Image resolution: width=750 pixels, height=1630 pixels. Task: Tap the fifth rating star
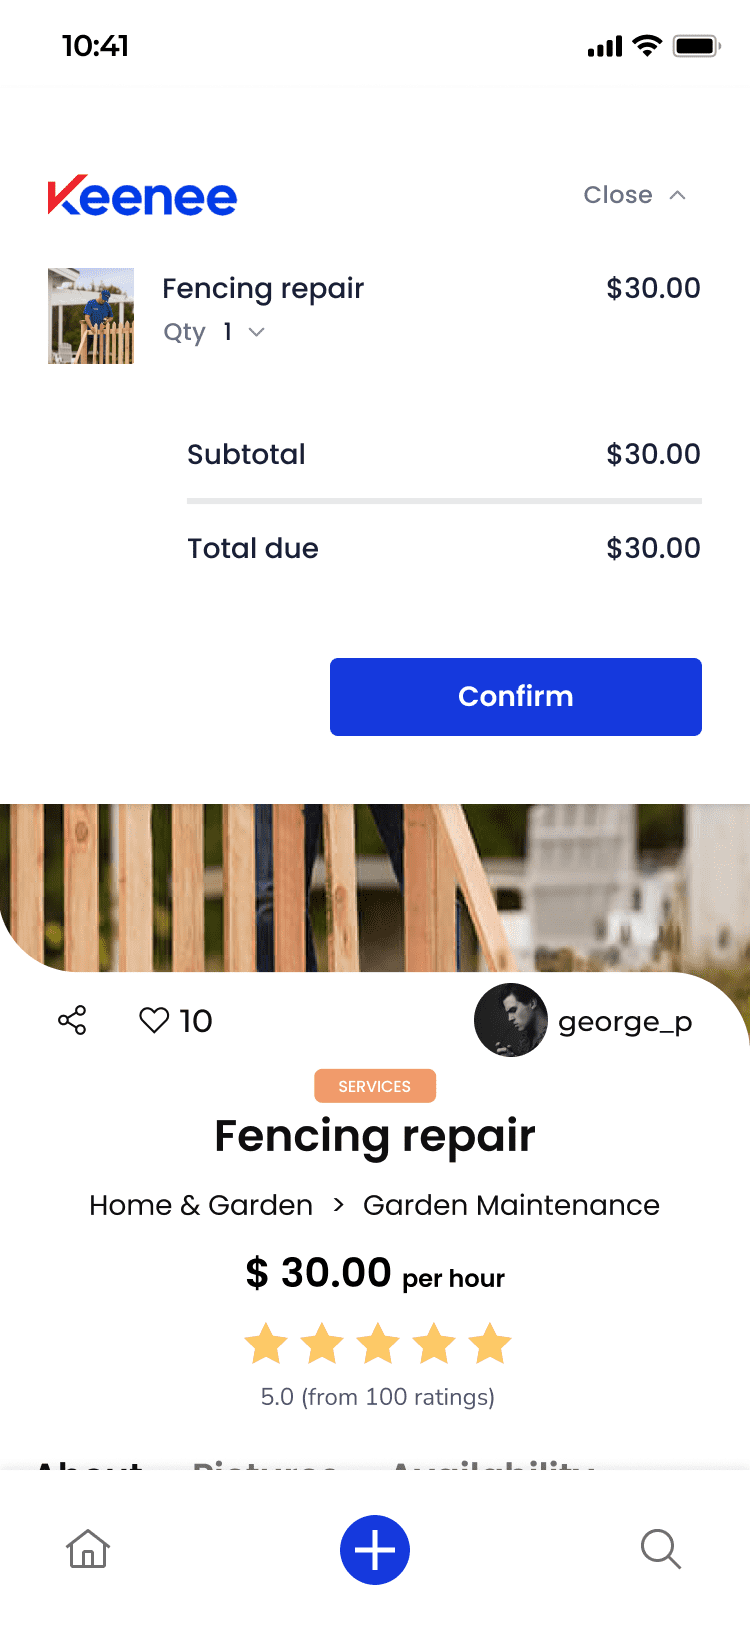[490, 1344]
